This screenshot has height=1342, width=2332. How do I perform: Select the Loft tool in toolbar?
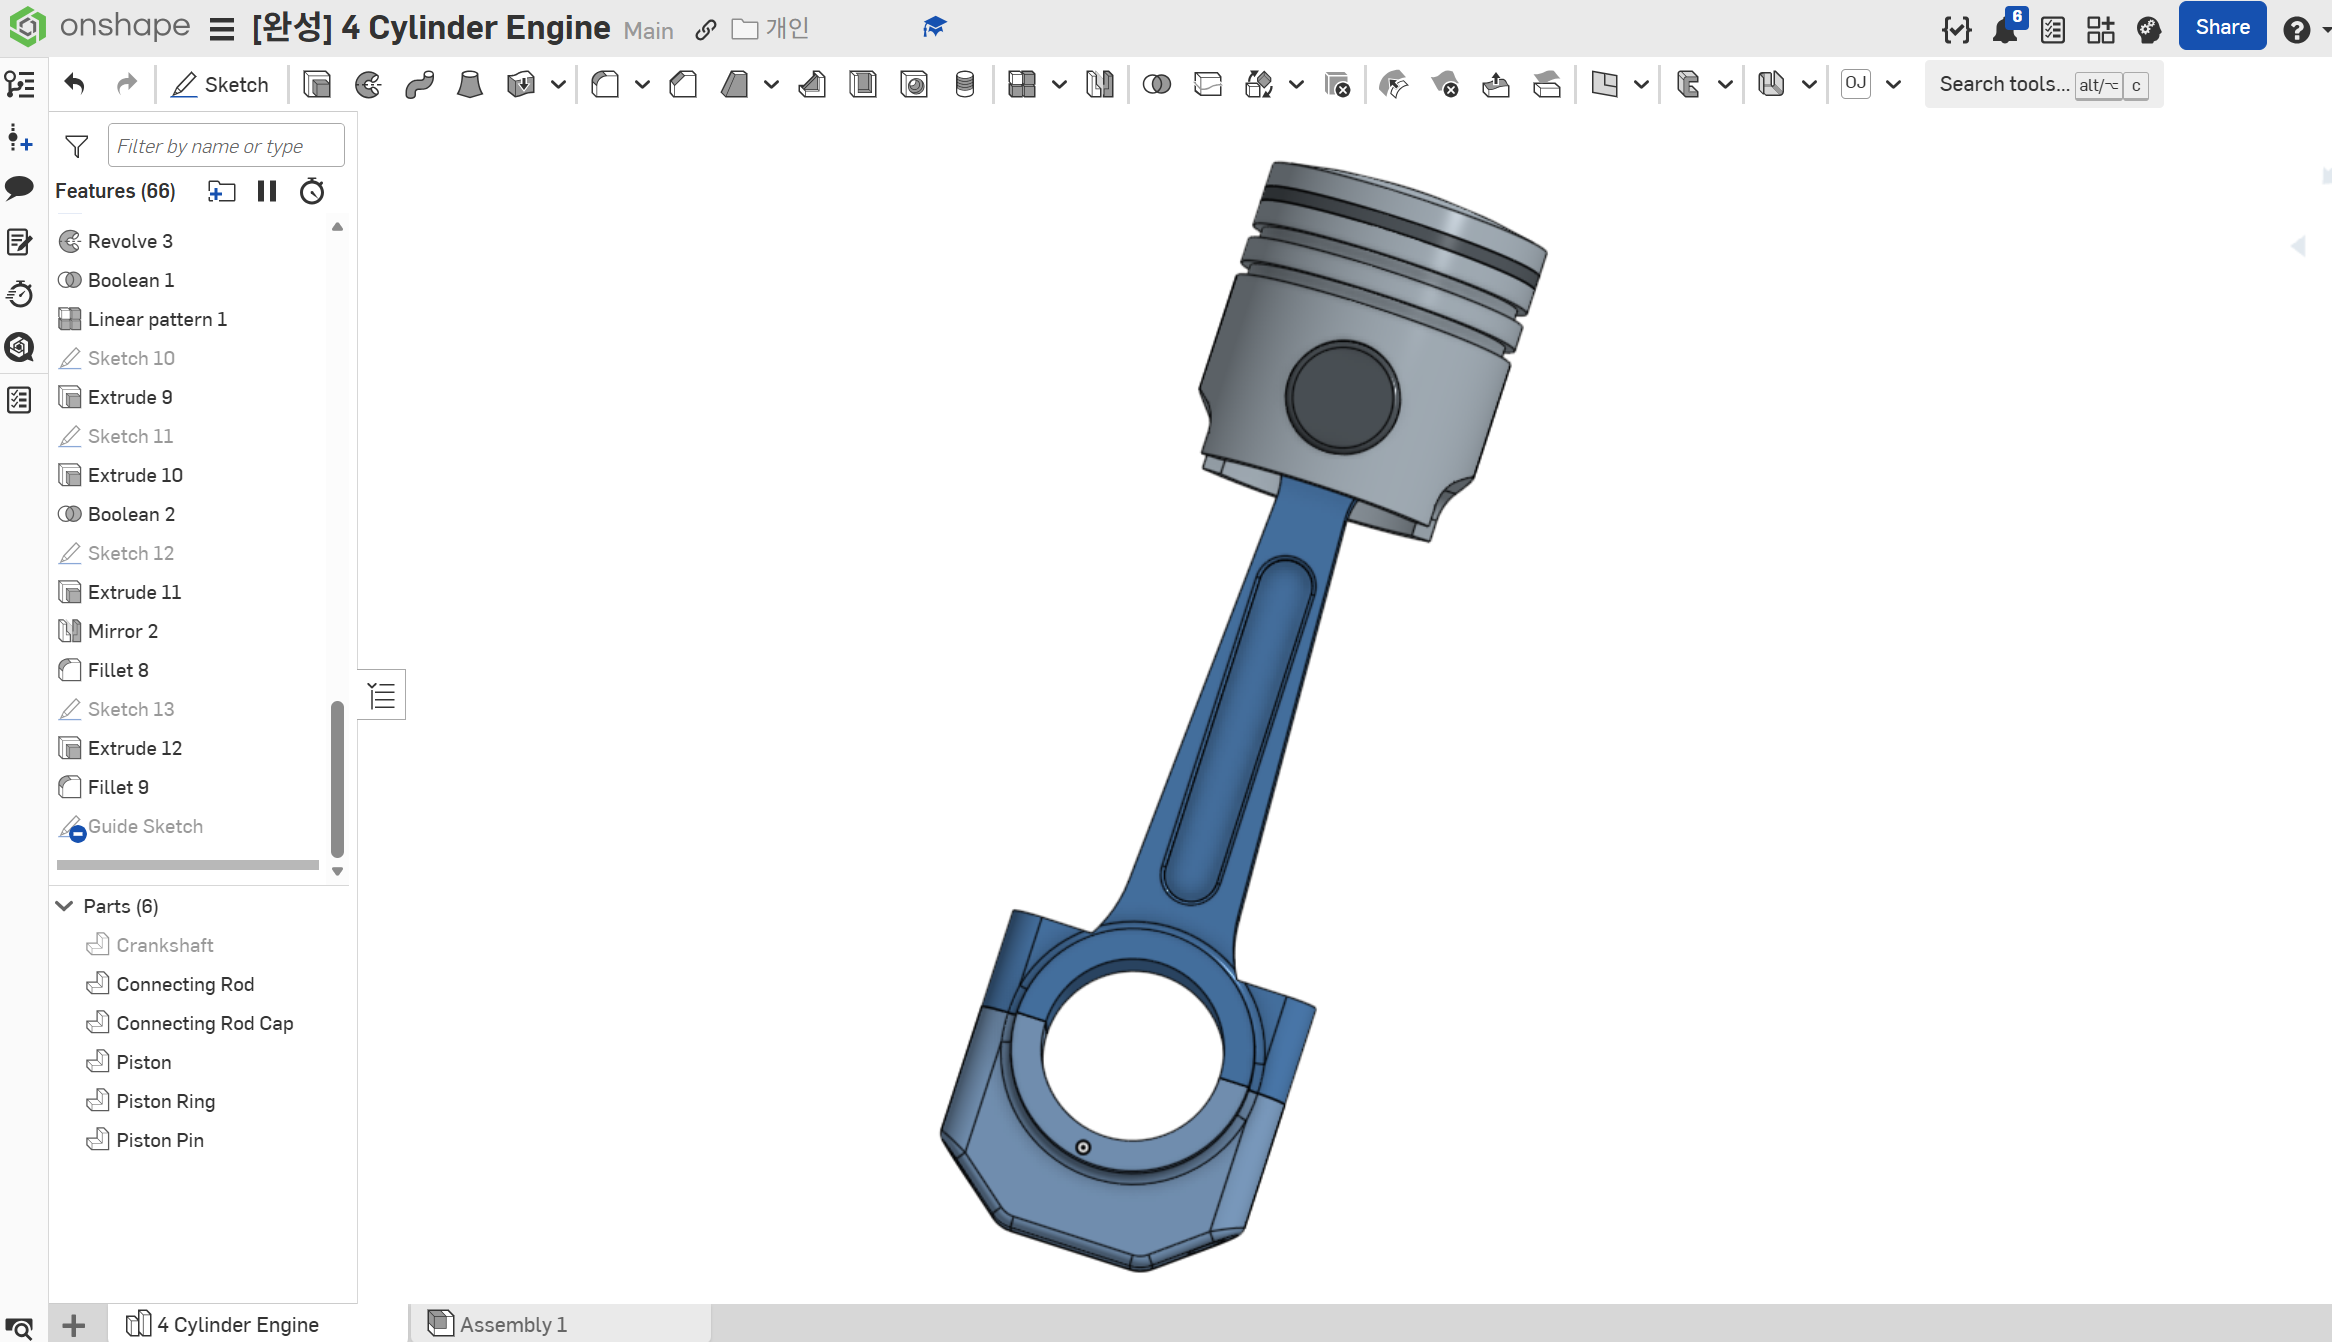pyautogui.click(x=469, y=85)
